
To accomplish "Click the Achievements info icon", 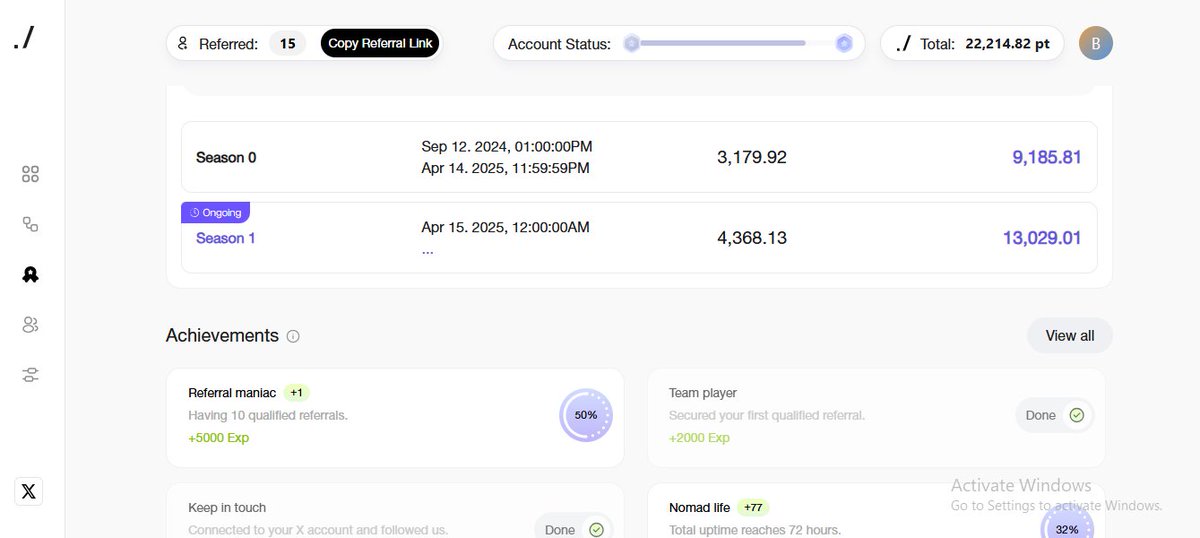I will pos(293,336).
